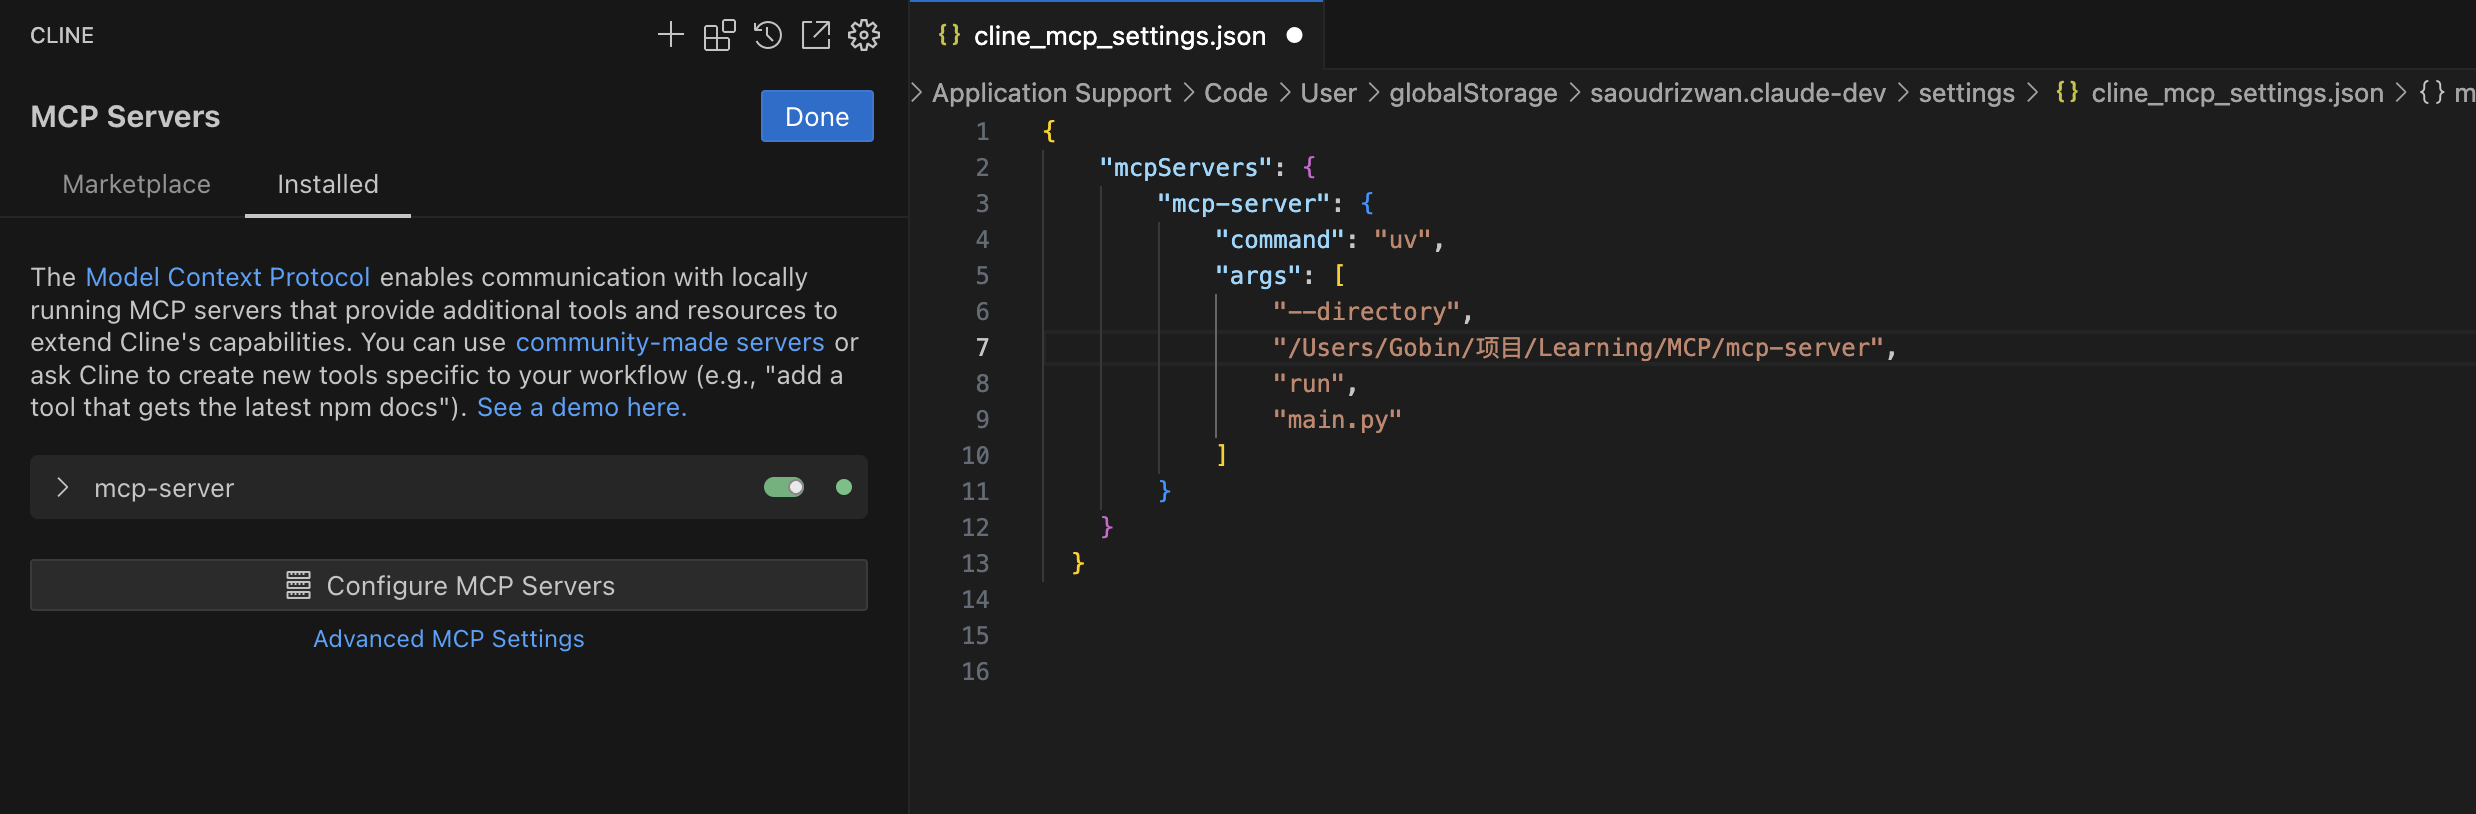Open the globalStorage breadcrumb dropdown
2476x814 pixels.
click(x=1472, y=93)
